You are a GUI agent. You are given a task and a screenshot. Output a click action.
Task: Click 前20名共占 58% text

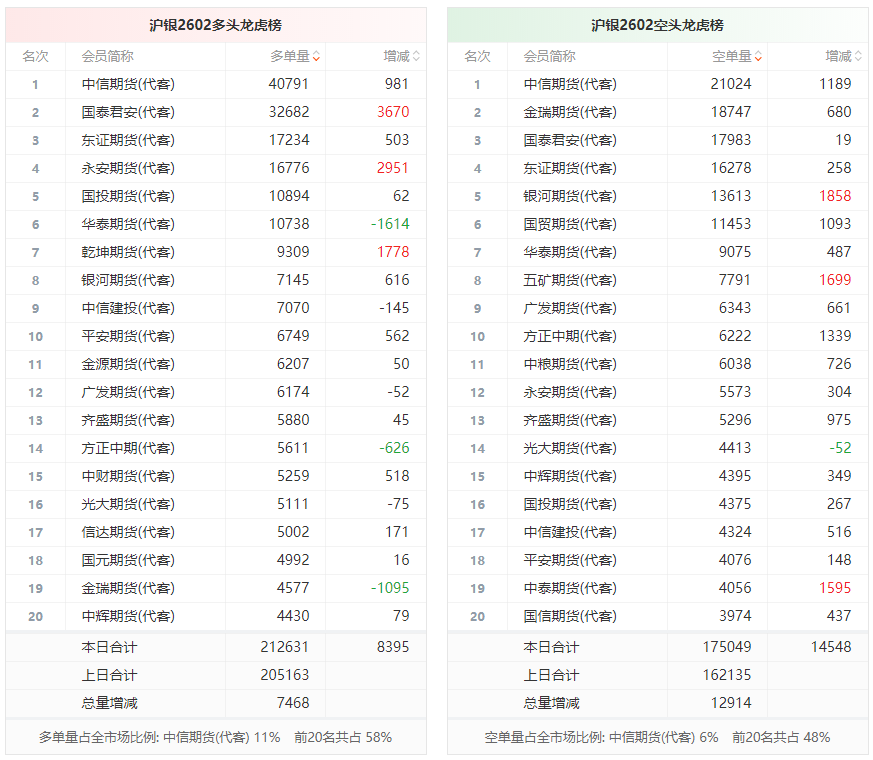click(343, 738)
